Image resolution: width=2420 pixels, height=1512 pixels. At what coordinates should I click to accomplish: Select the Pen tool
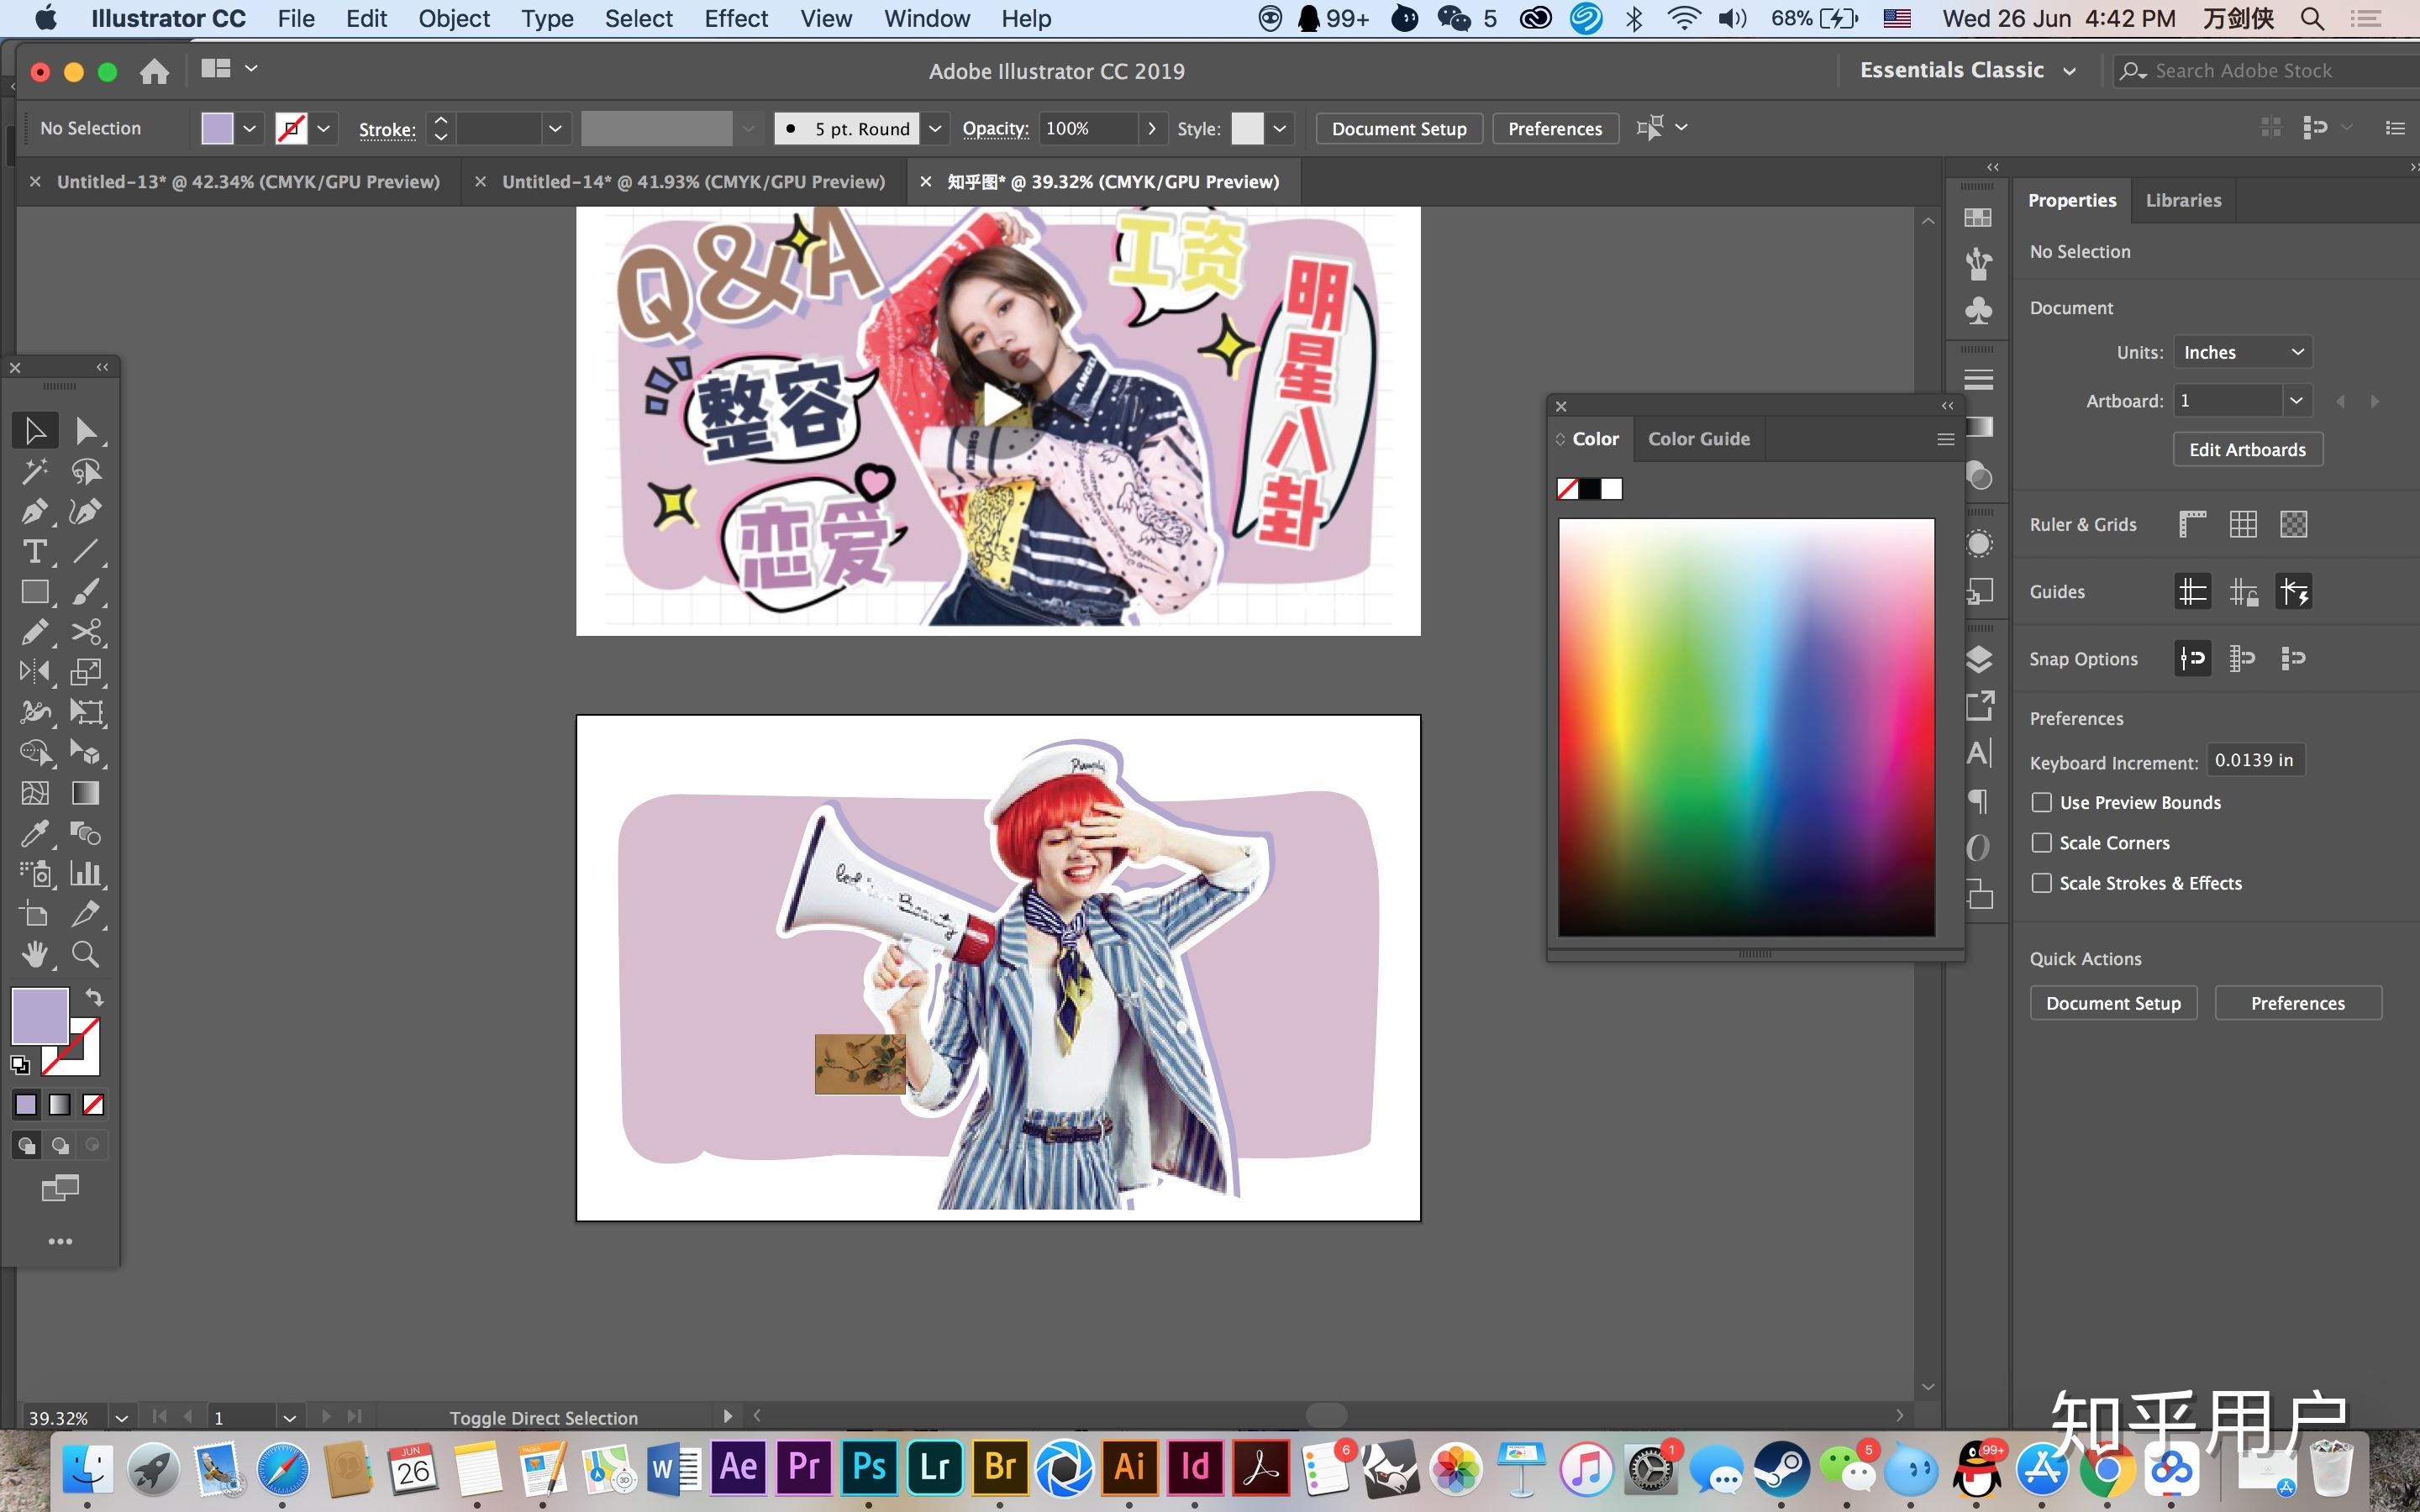point(34,512)
